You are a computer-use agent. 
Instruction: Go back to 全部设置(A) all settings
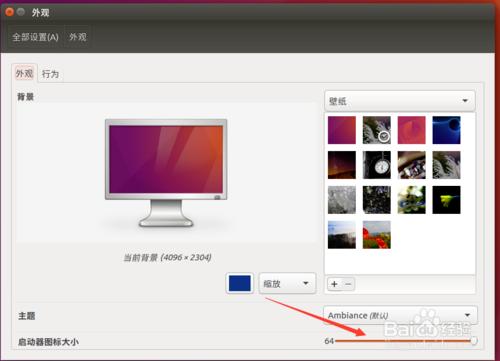tap(35, 37)
